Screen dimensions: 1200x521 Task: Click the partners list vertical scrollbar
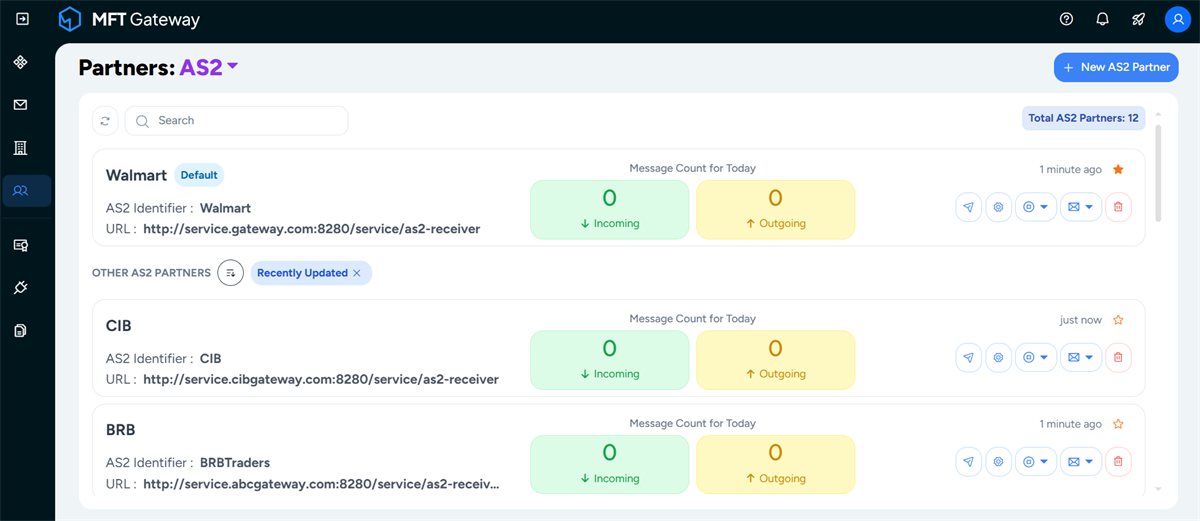pyautogui.click(x=1158, y=172)
